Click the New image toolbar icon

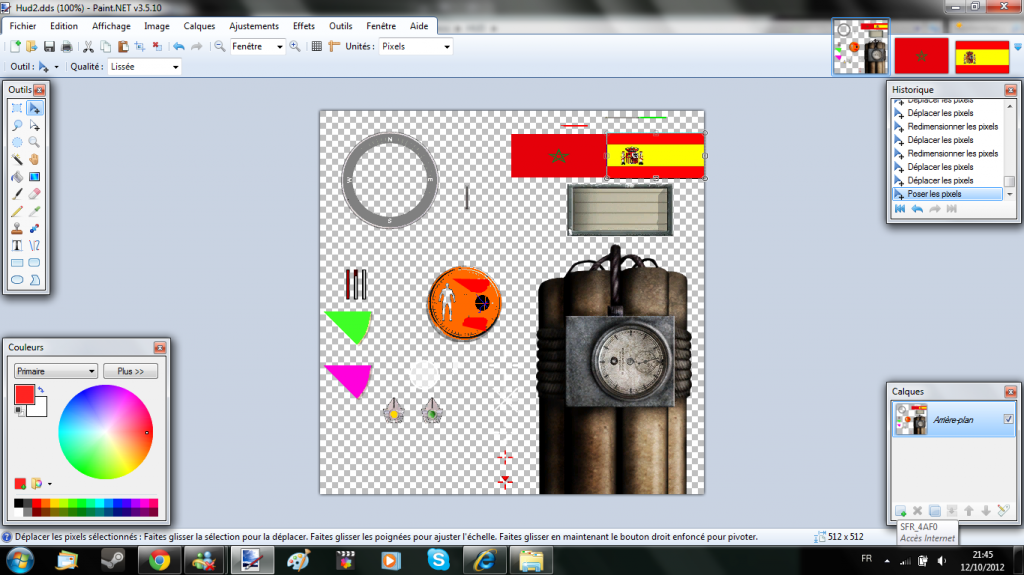tap(14, 46)
